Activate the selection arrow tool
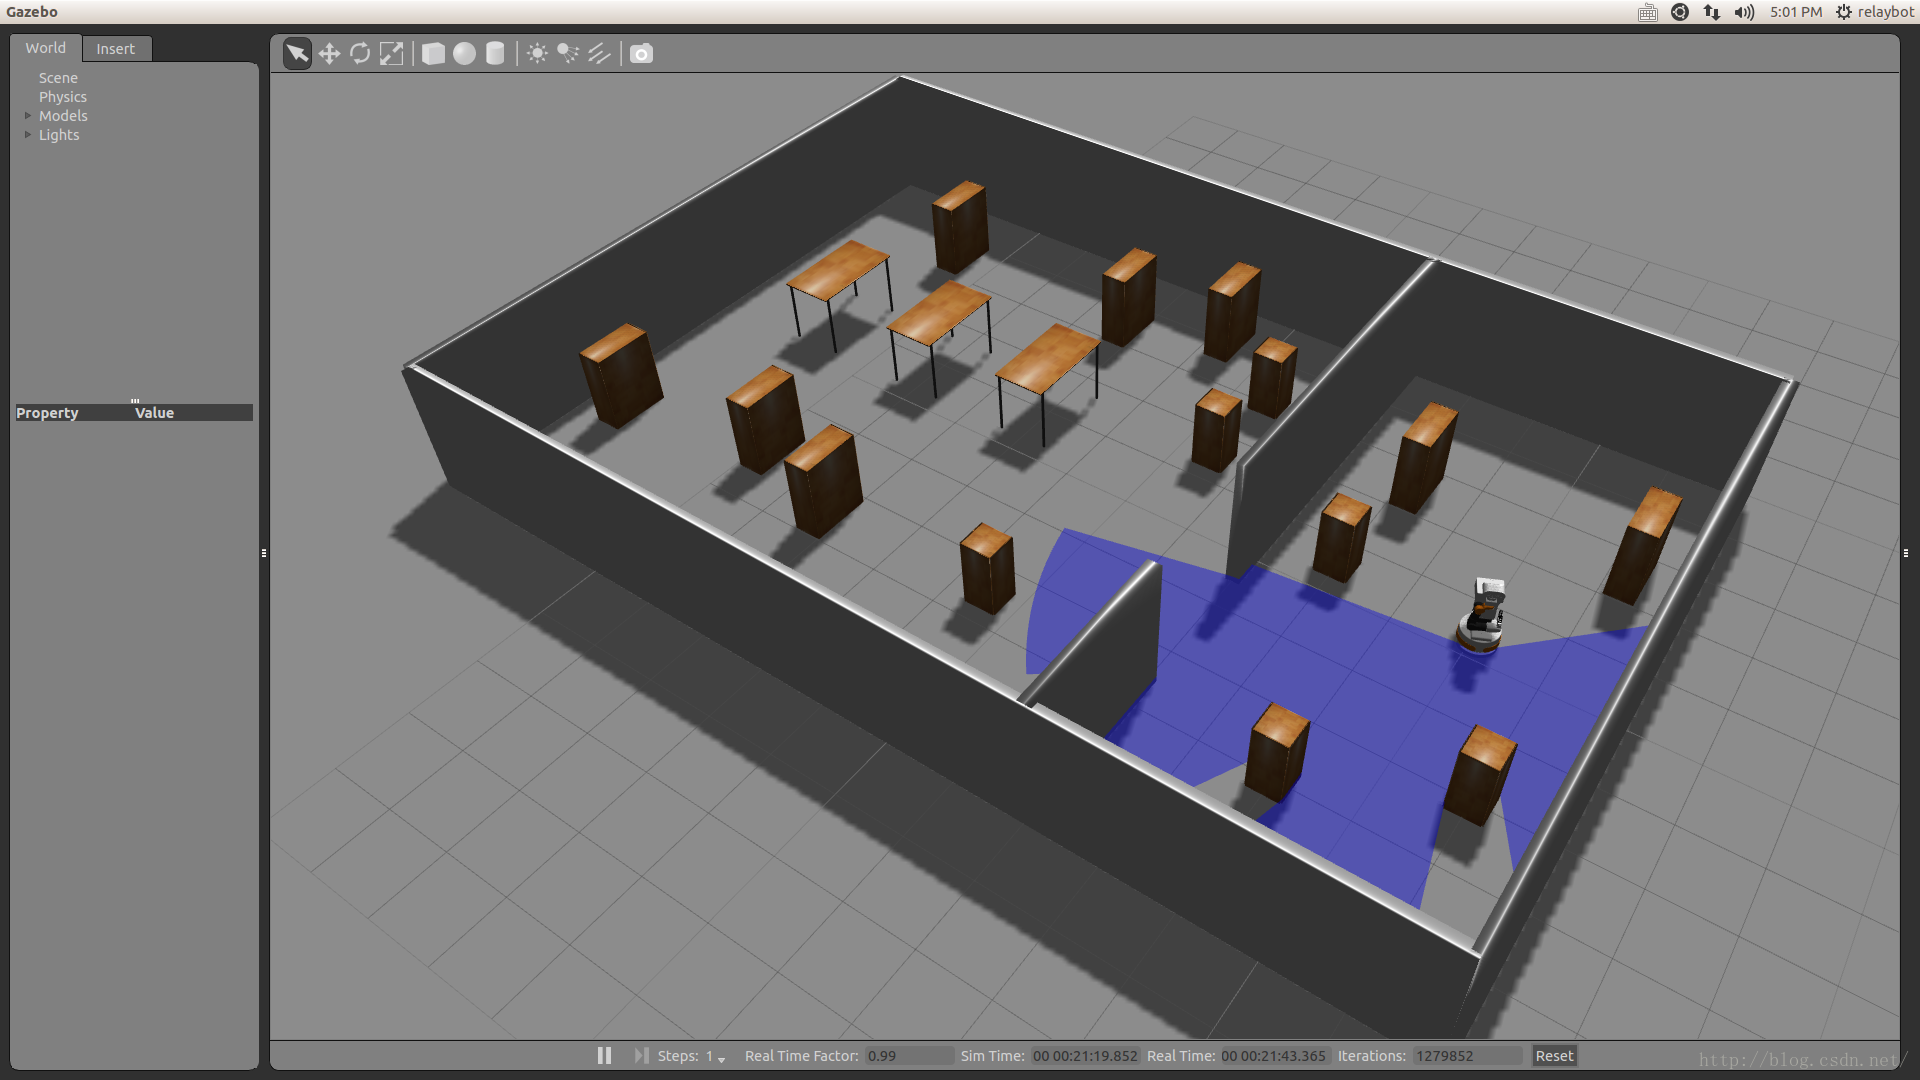1920x1080 pixels. click(297, 53)
